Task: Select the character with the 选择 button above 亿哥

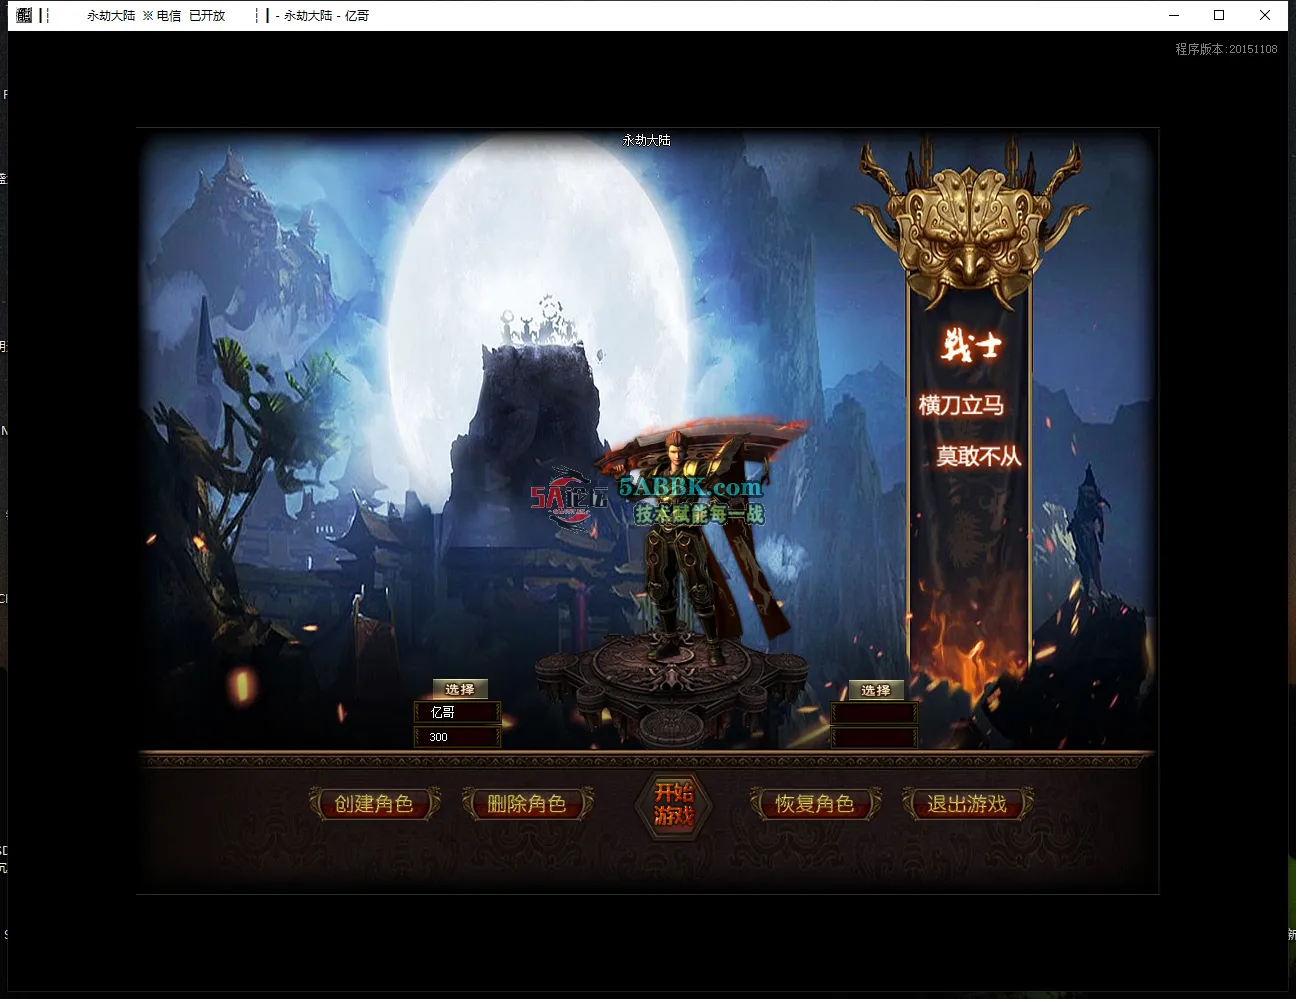Action: point(460,689)
